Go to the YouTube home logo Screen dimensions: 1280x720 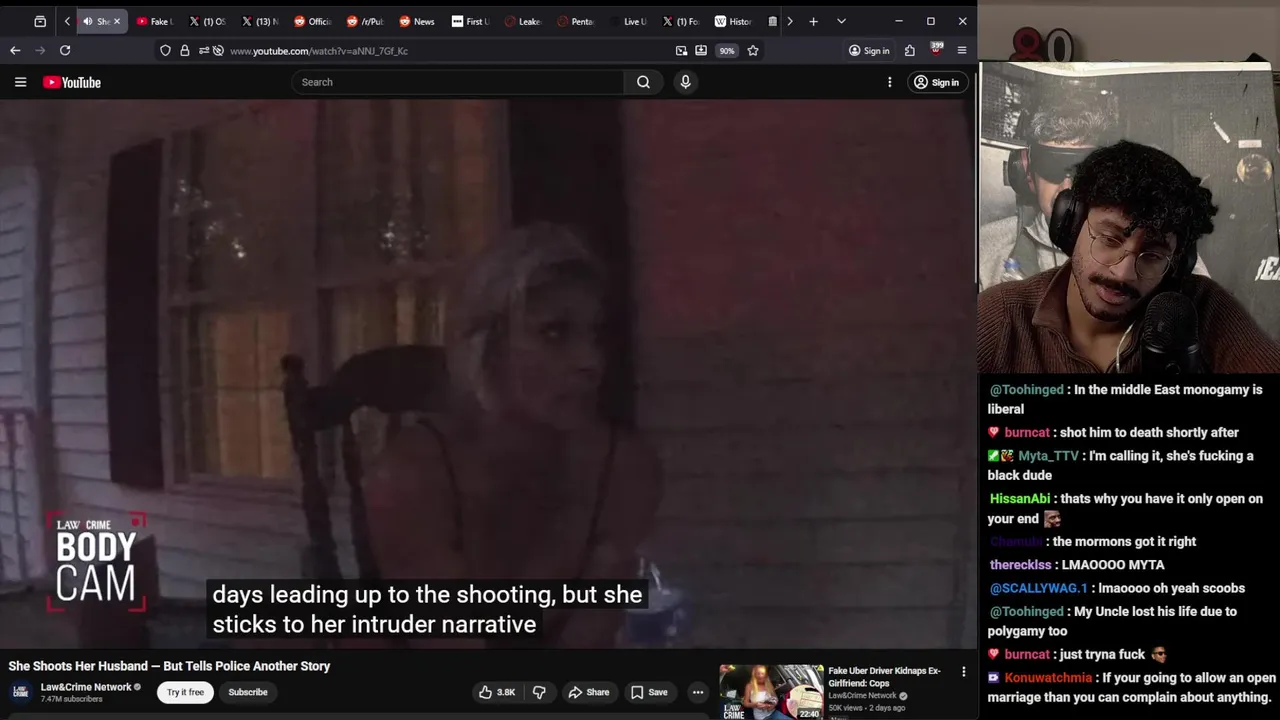point(72,82)
